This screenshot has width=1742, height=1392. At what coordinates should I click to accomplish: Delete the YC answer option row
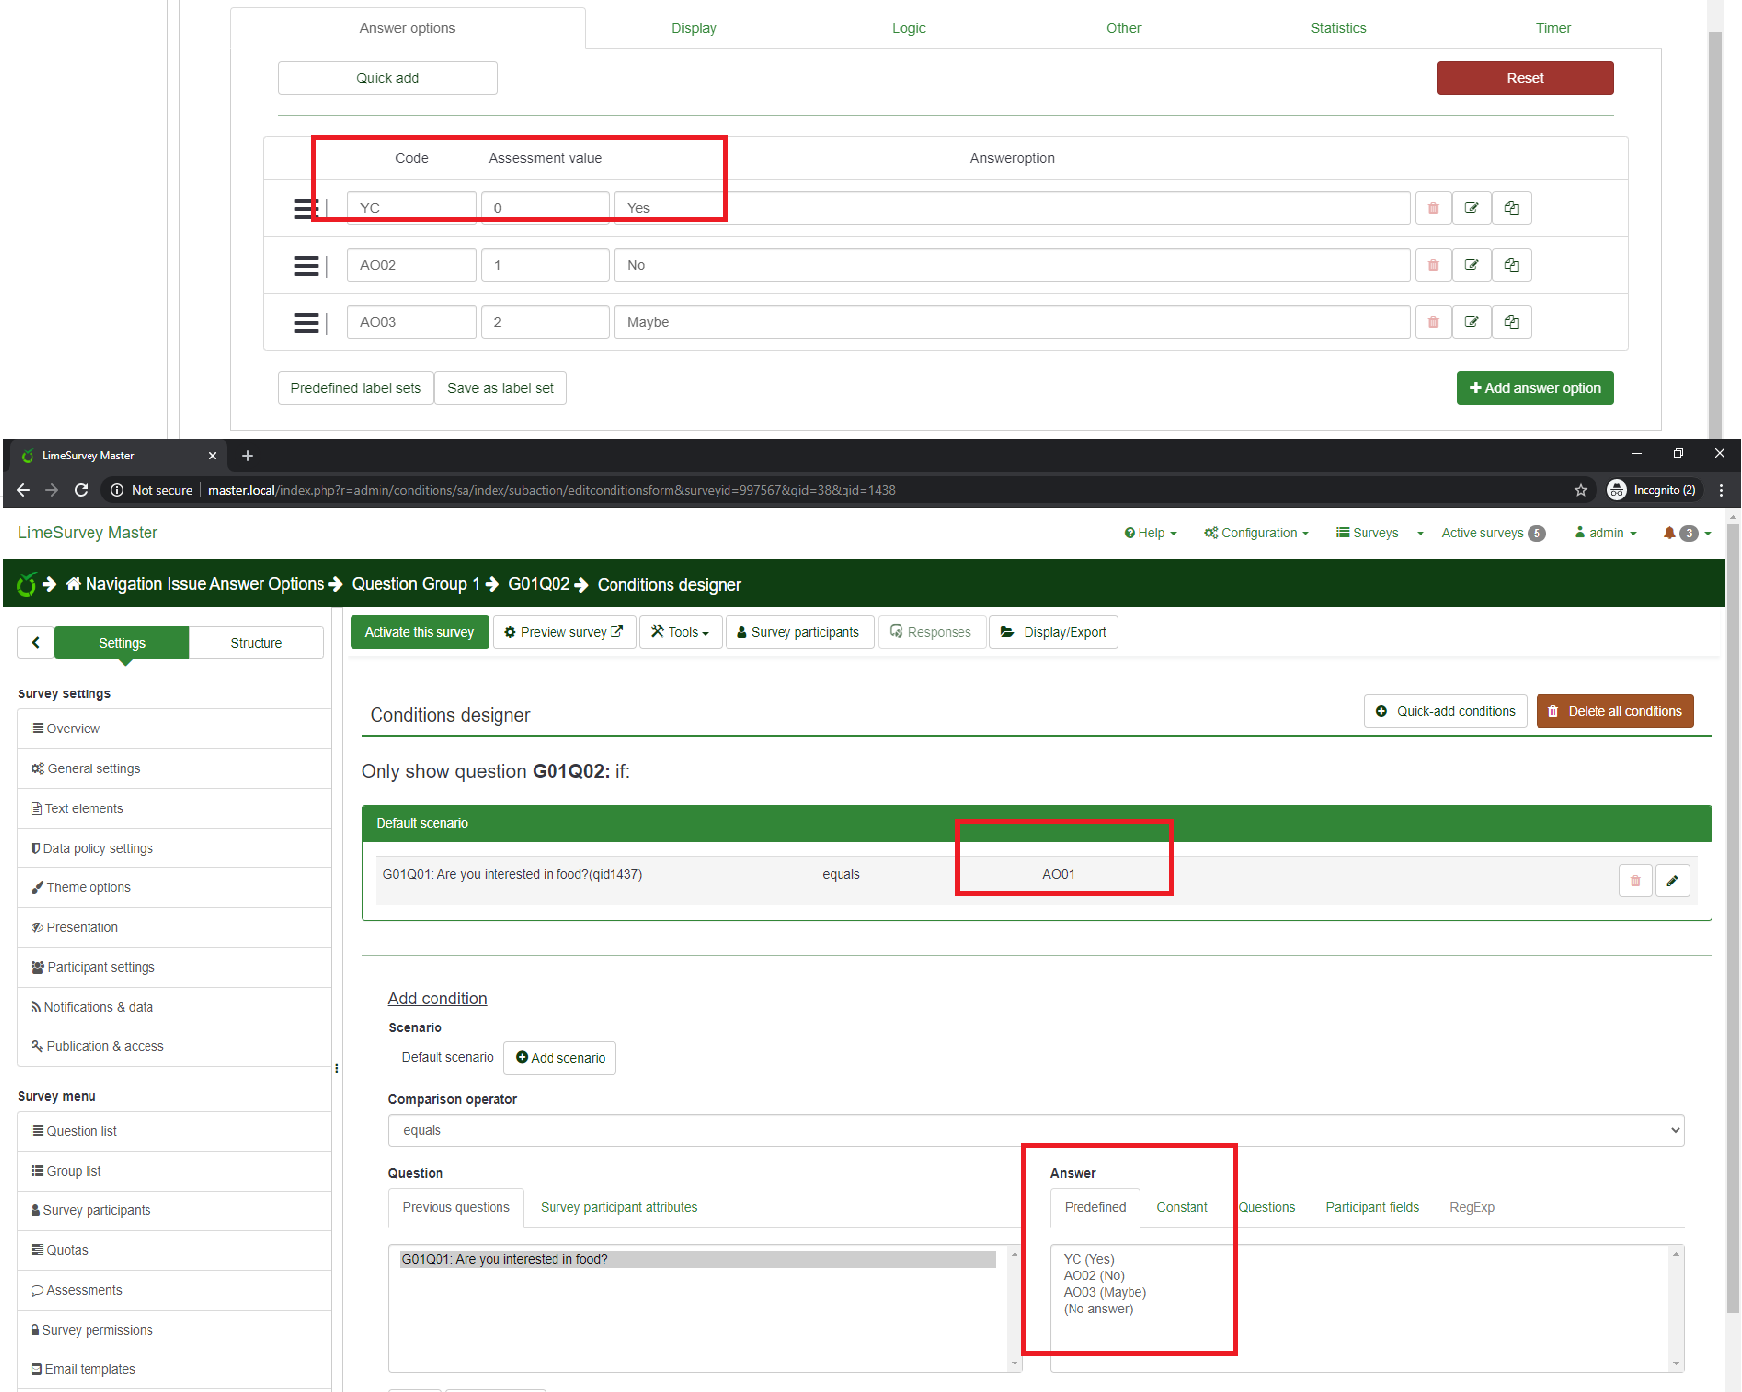click(x=1433, y=208)
